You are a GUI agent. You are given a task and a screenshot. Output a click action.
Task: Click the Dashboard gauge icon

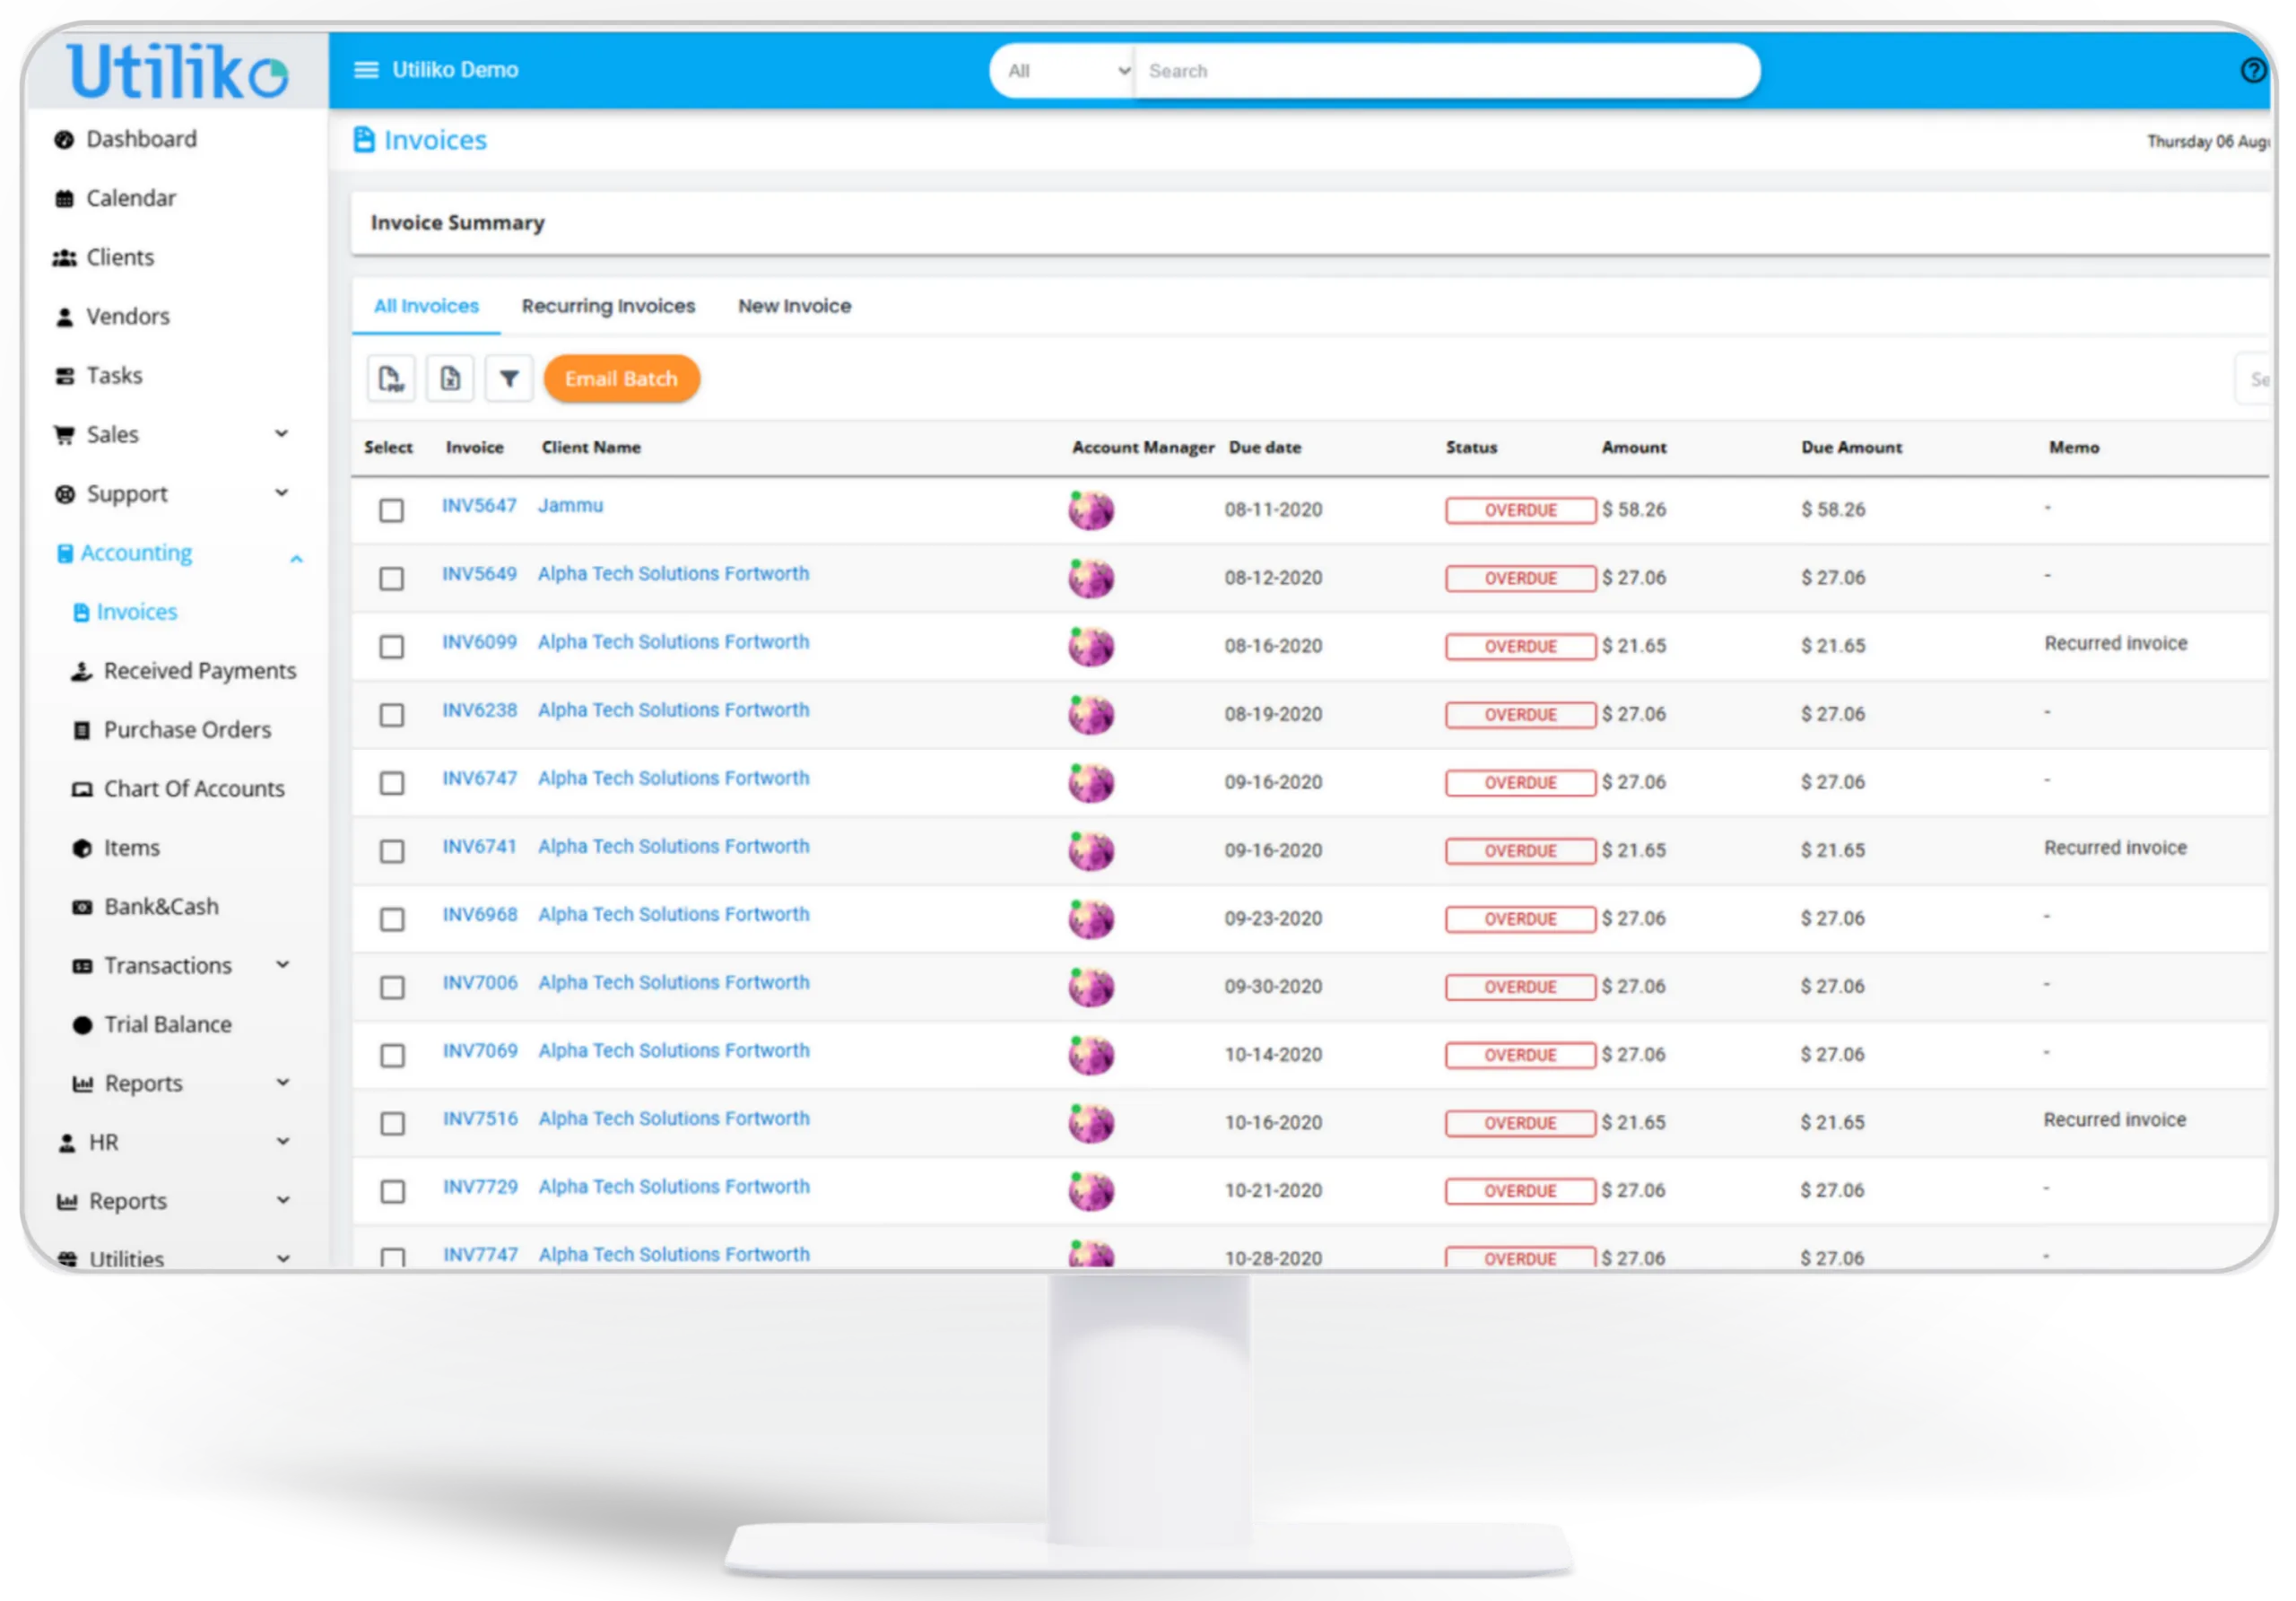(x=65, y=140)
